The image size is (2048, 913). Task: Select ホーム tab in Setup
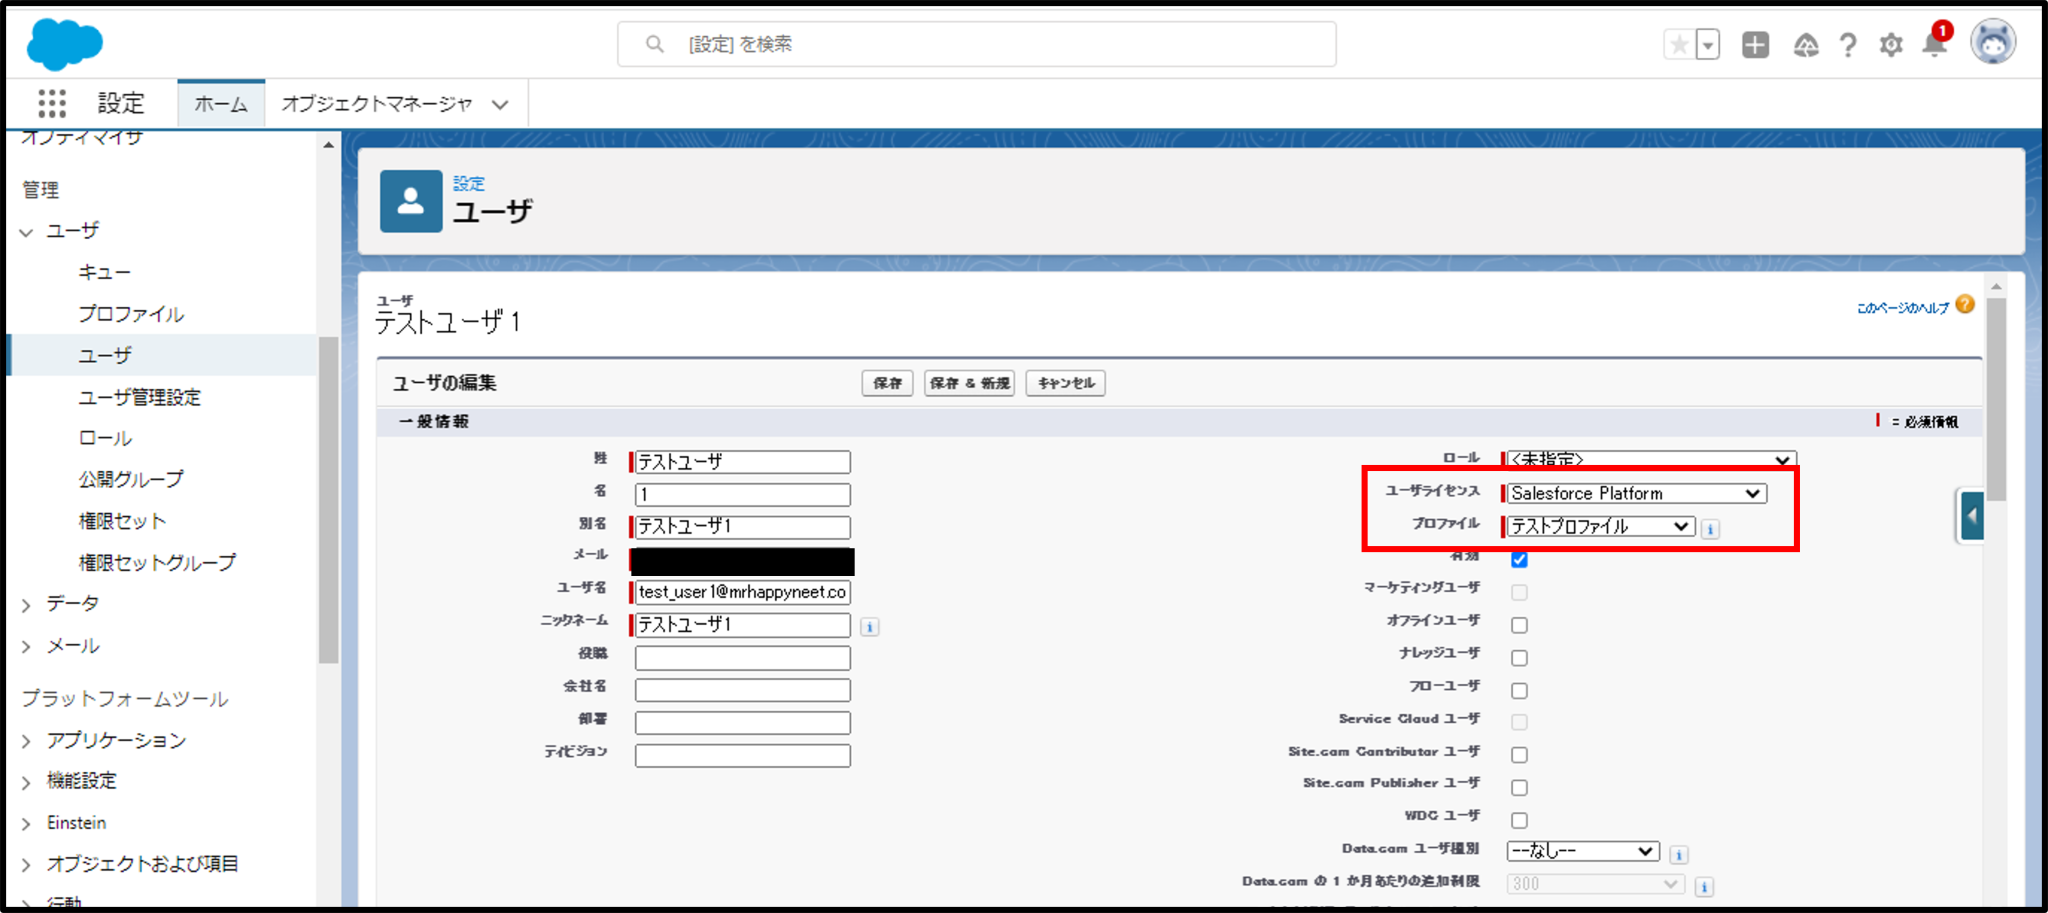(x=220, y=103)
